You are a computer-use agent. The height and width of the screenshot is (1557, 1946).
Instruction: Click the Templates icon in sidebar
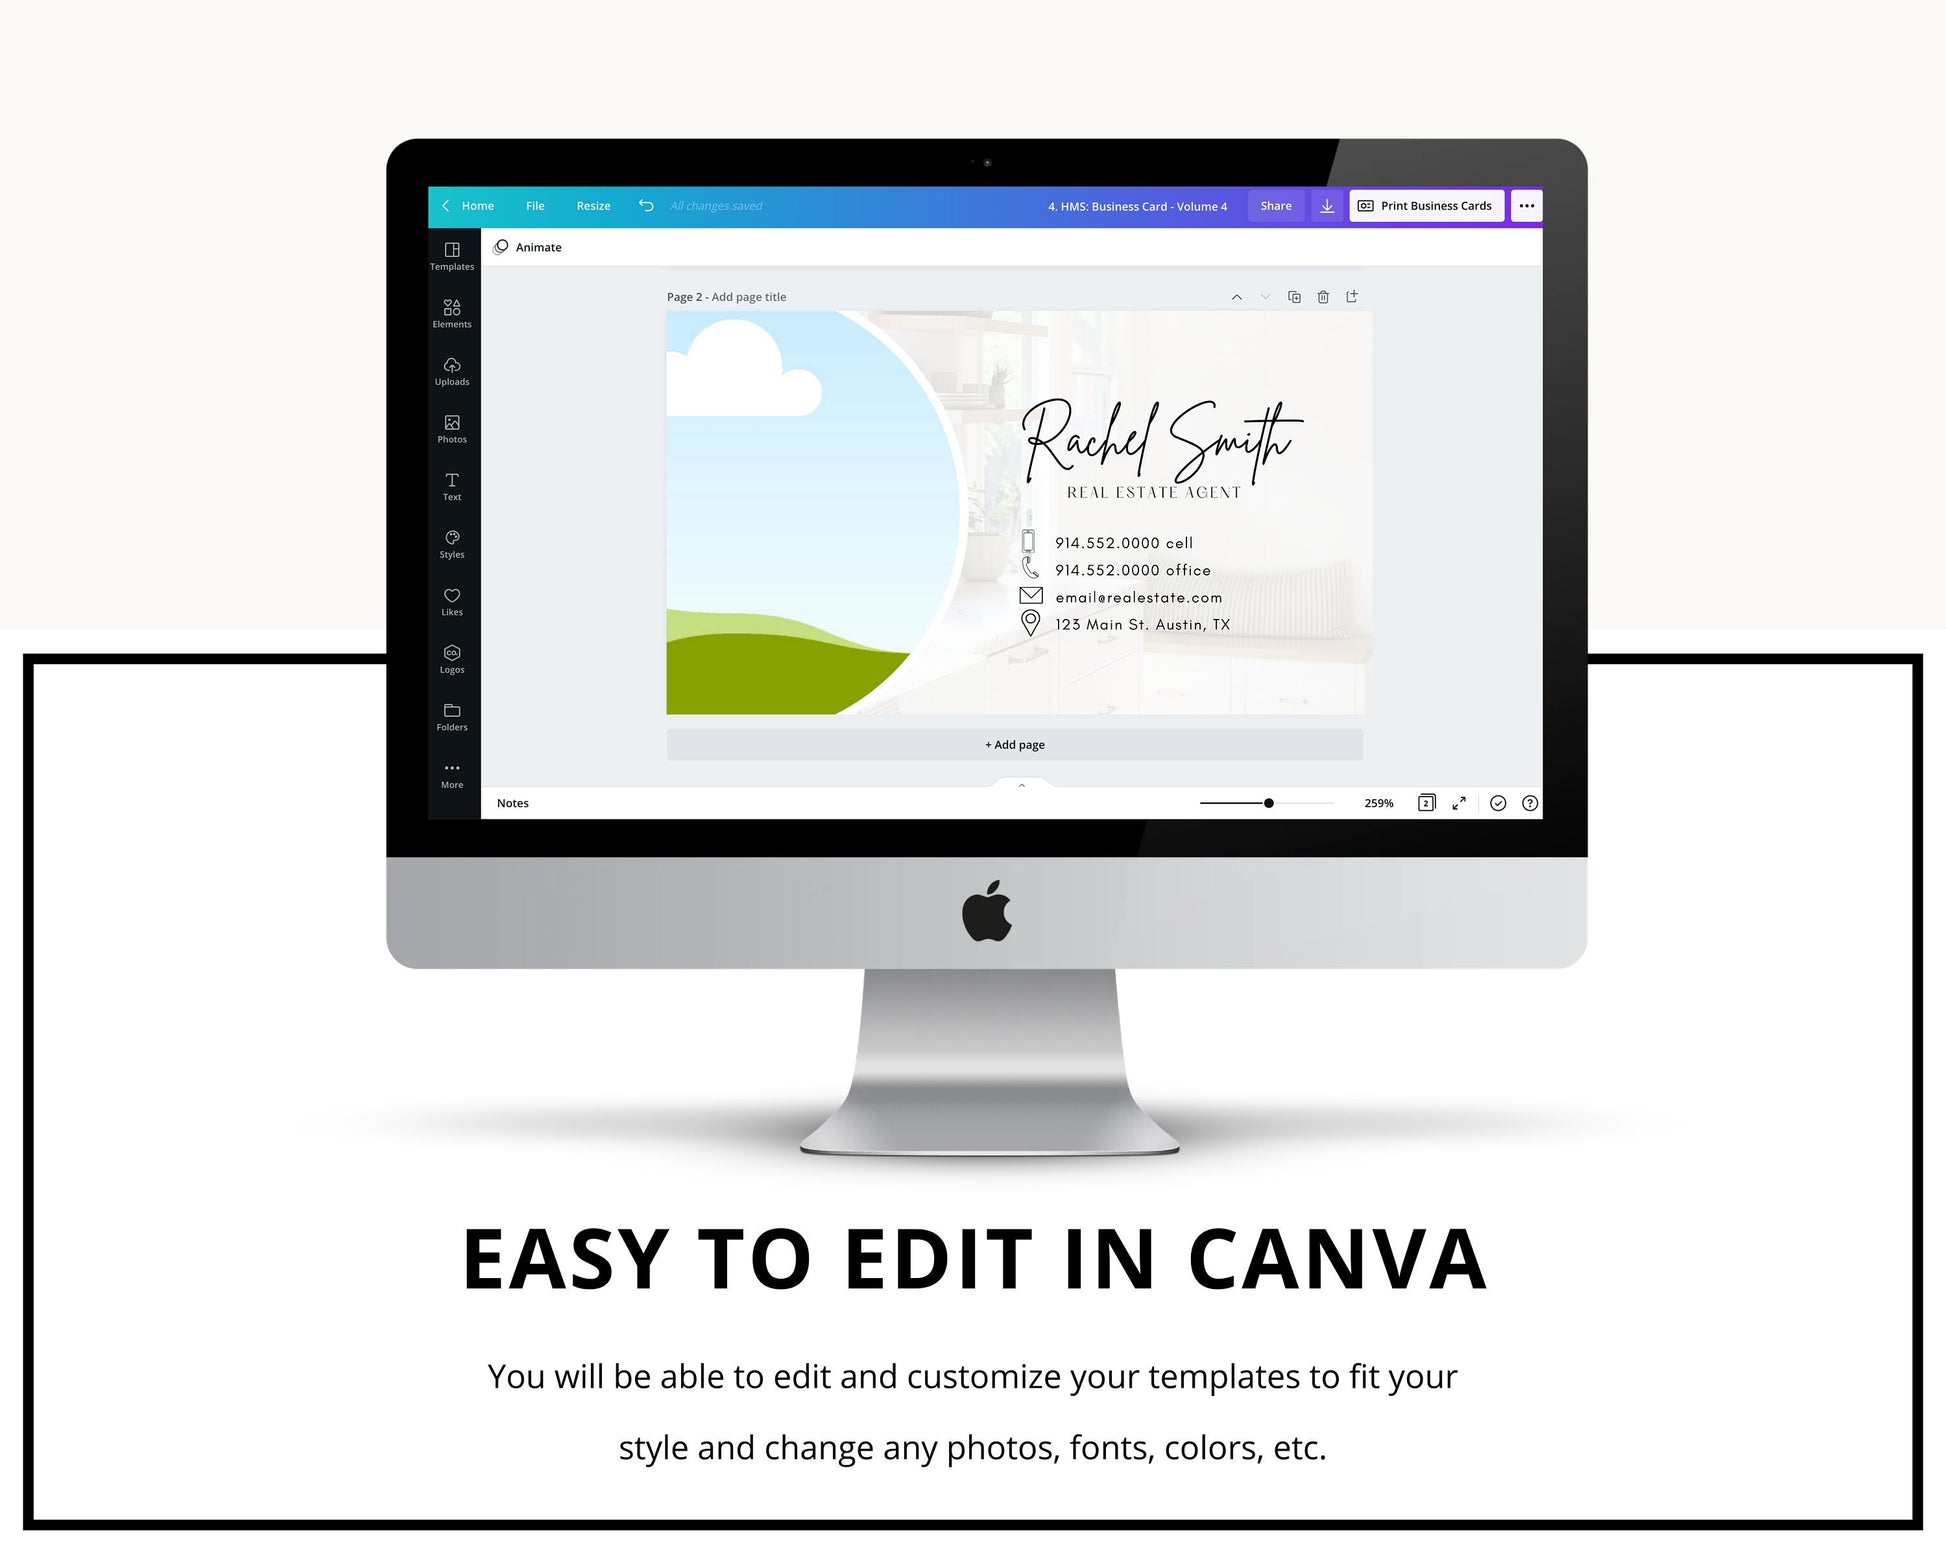coord(451,257)
